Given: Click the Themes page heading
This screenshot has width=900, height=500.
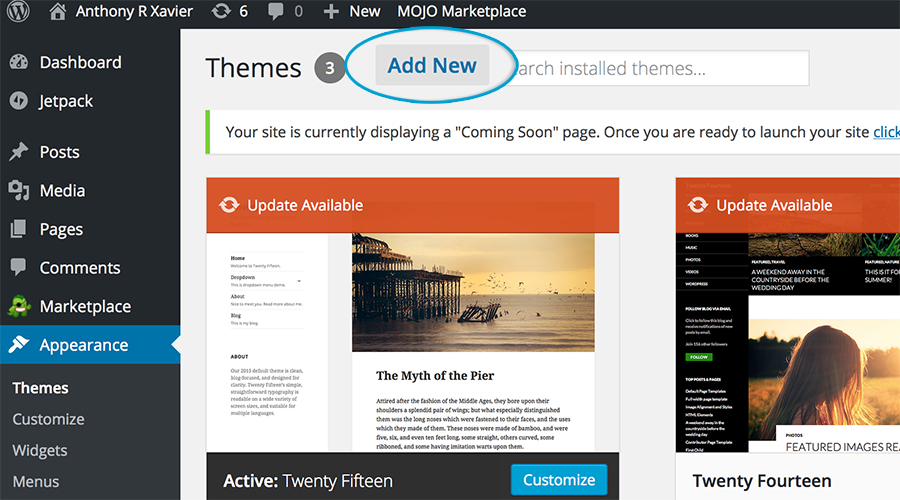Looking at the screenshot, I should 253,68.
